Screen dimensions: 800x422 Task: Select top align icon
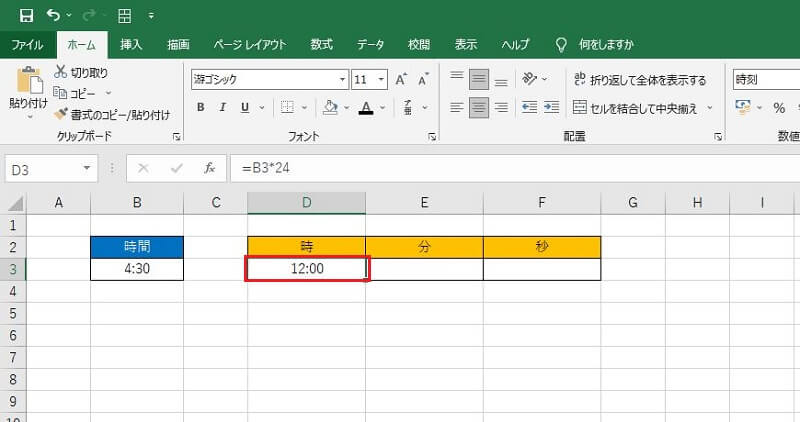(457, 78)
